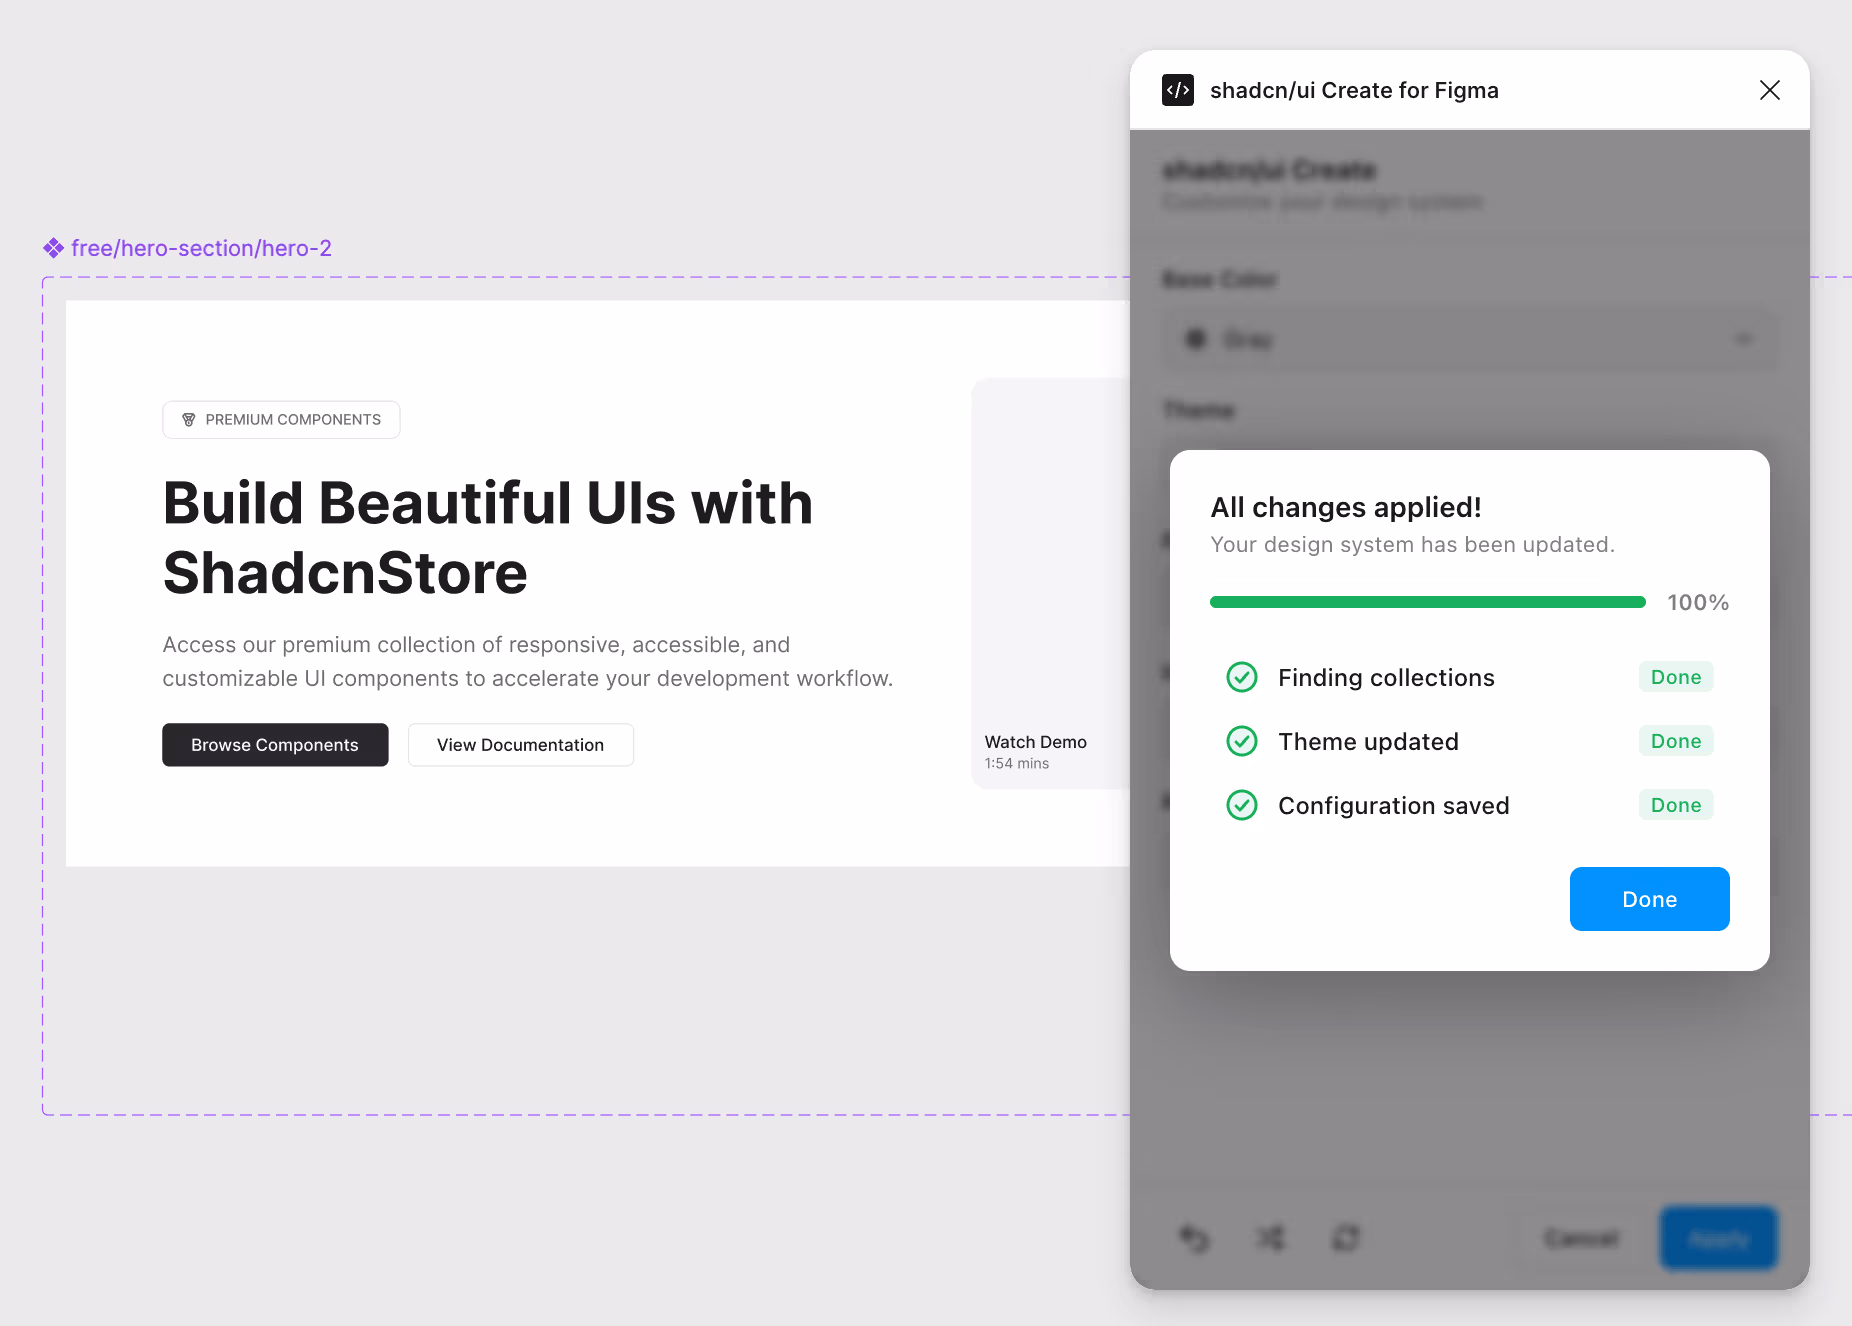Click the 100% progress value

click(x=1698, y=602)
